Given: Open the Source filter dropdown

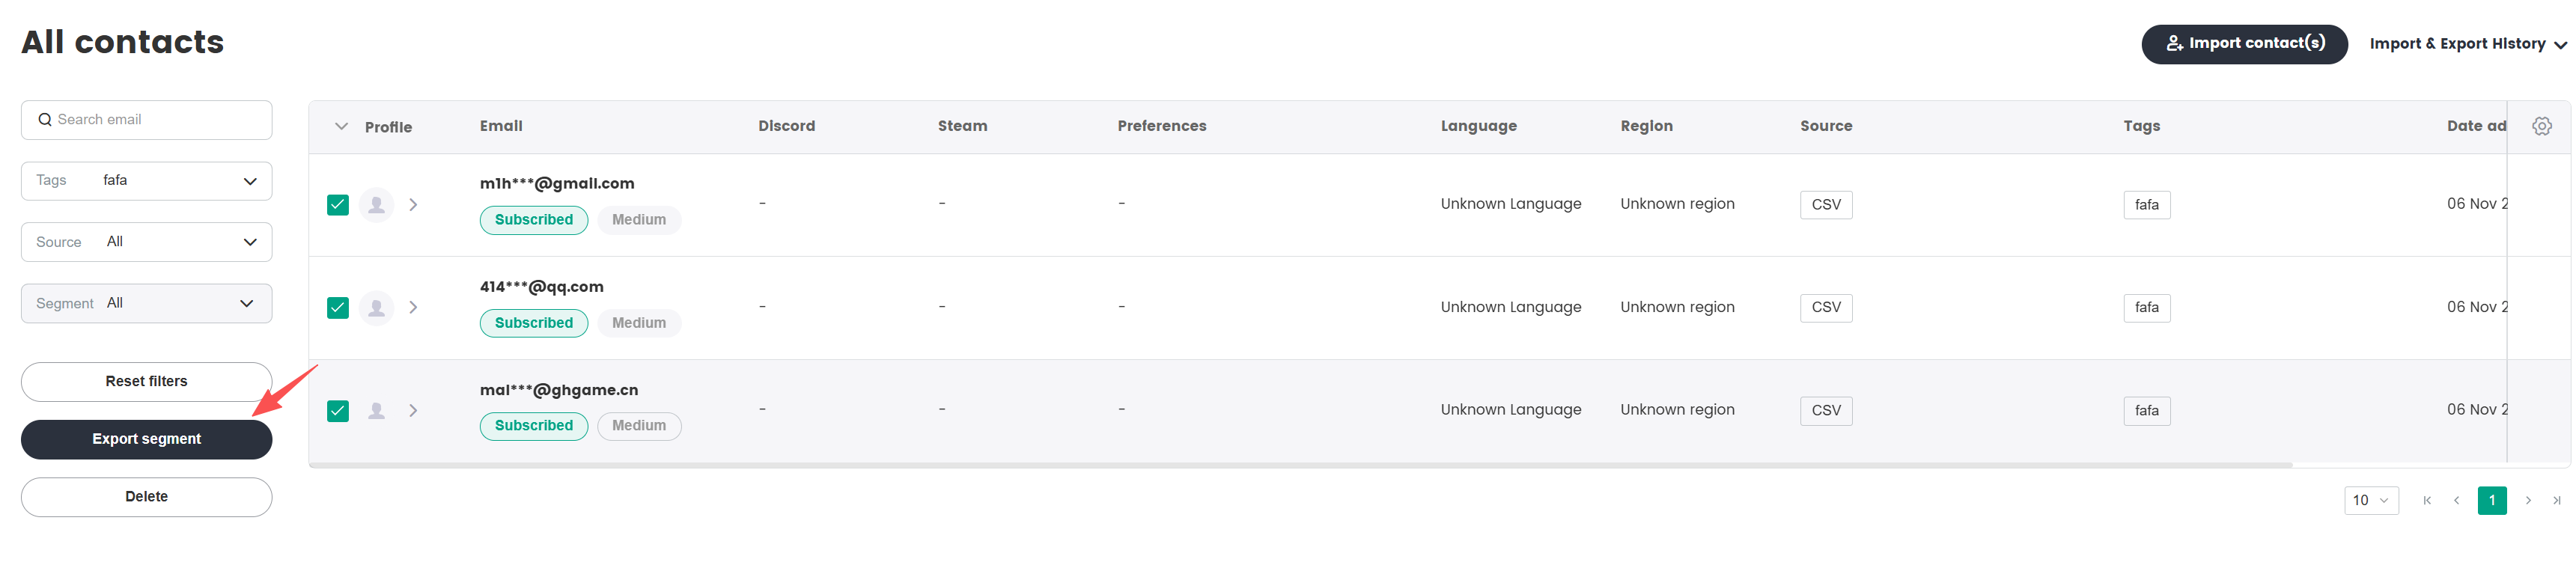Looking at the screenshot, I should click(146, 242).
